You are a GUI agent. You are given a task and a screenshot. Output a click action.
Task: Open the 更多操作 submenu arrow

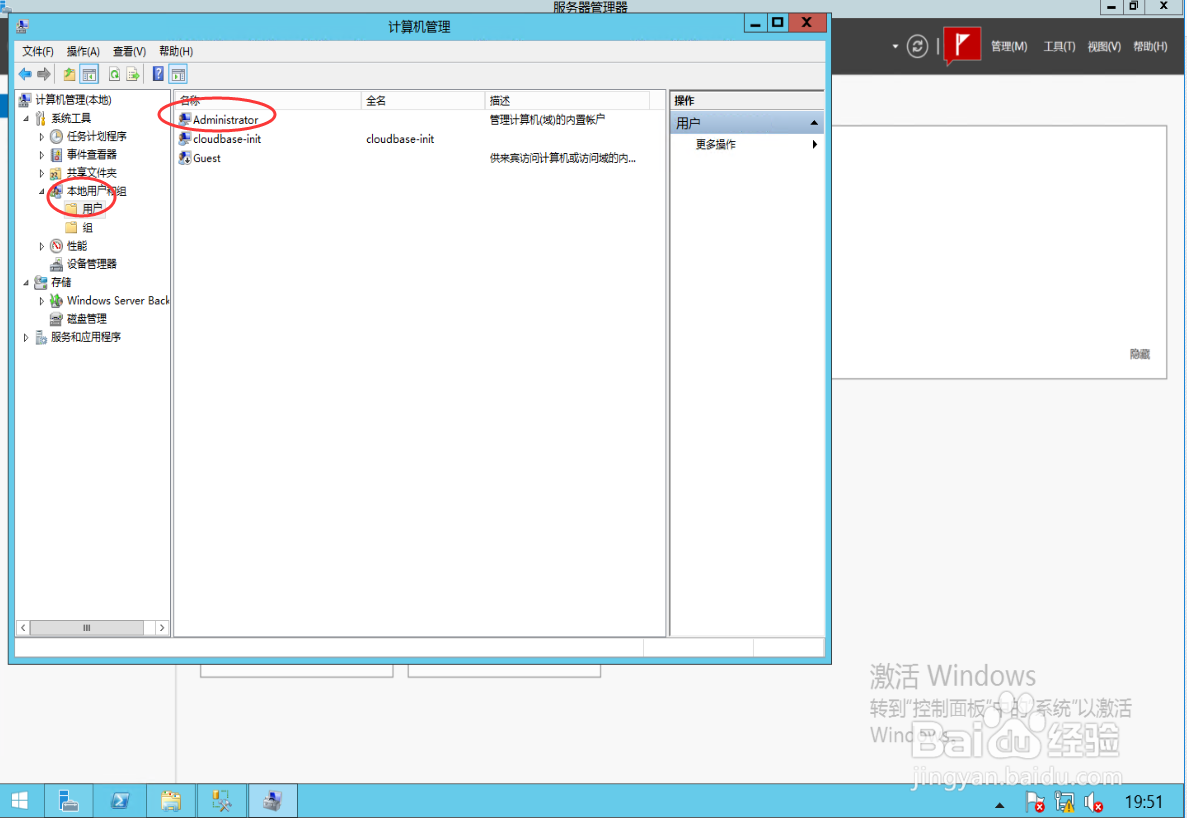click(815, 144)
